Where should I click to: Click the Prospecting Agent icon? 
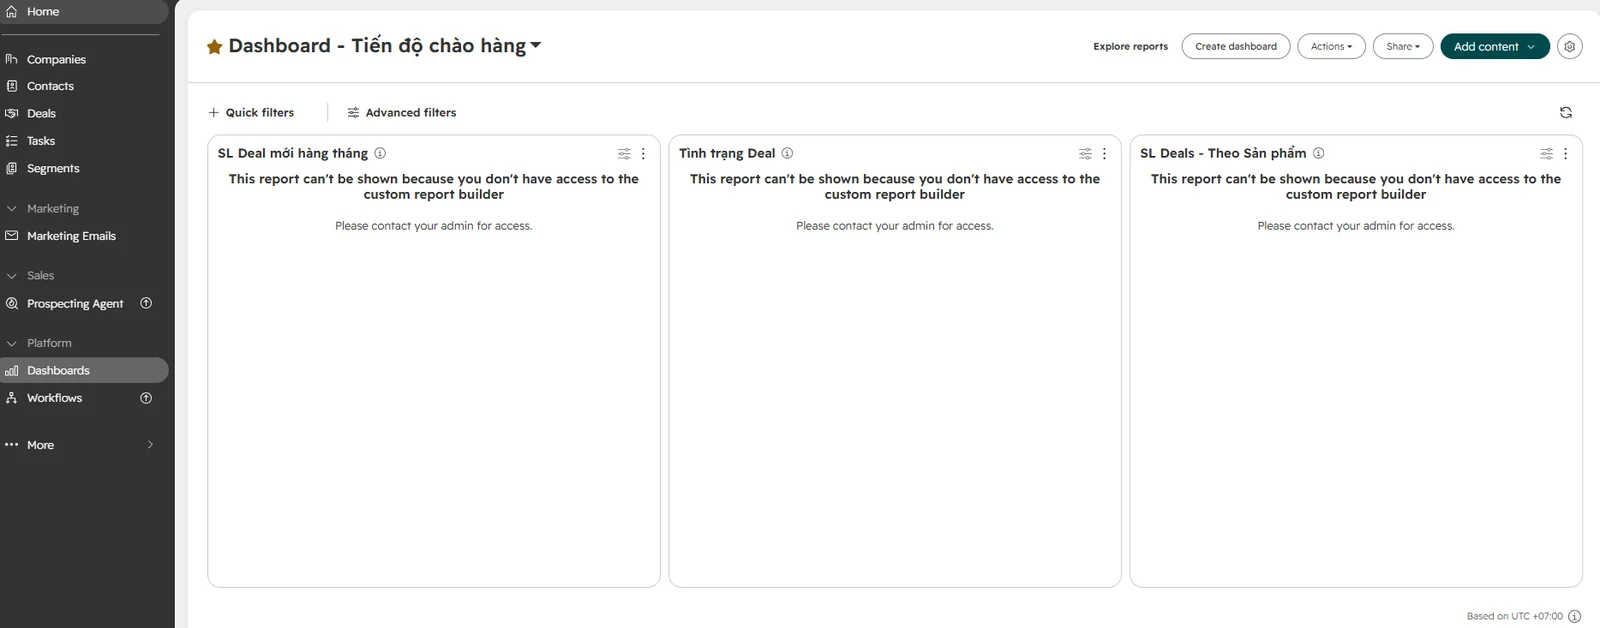coord(12,303)
